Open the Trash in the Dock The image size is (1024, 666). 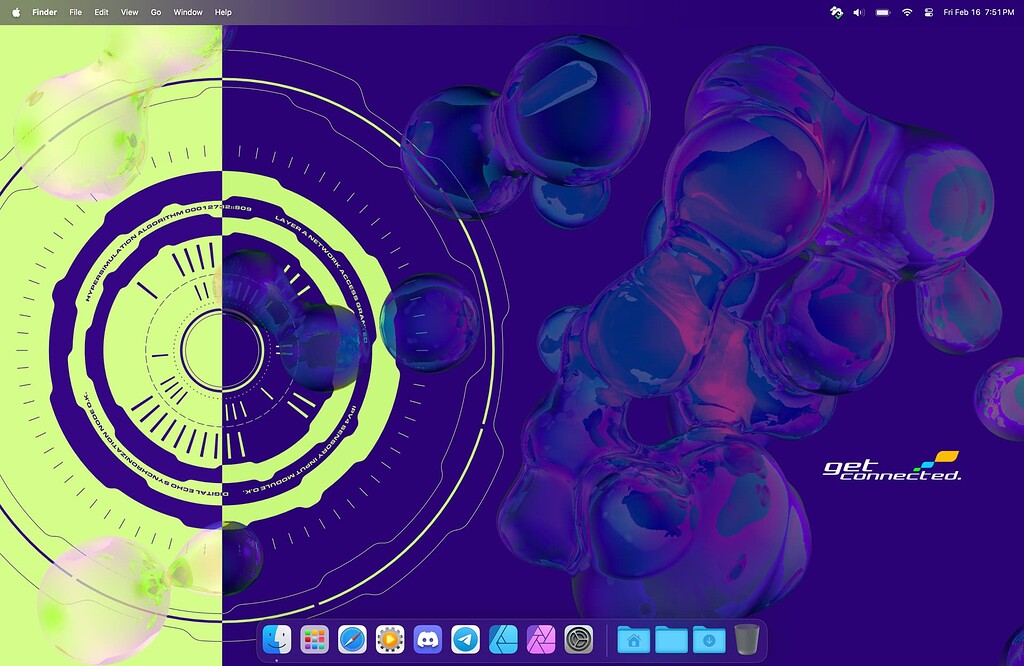click(746, 639)
